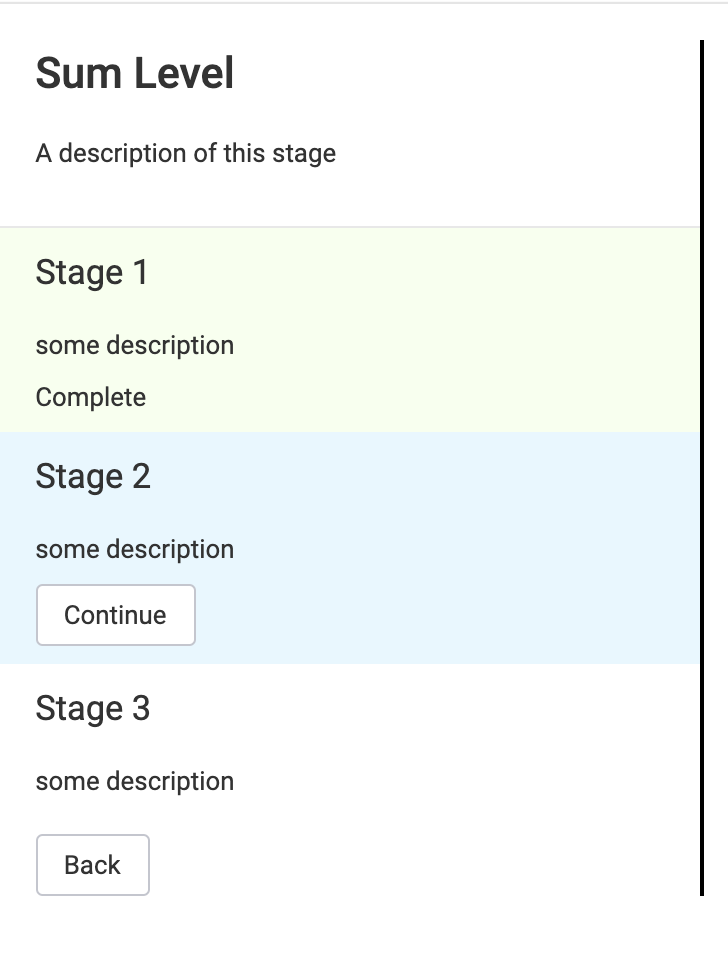Click some description text under Stage 2
This screenshot has height=964, width=728.
click(135, 550)
